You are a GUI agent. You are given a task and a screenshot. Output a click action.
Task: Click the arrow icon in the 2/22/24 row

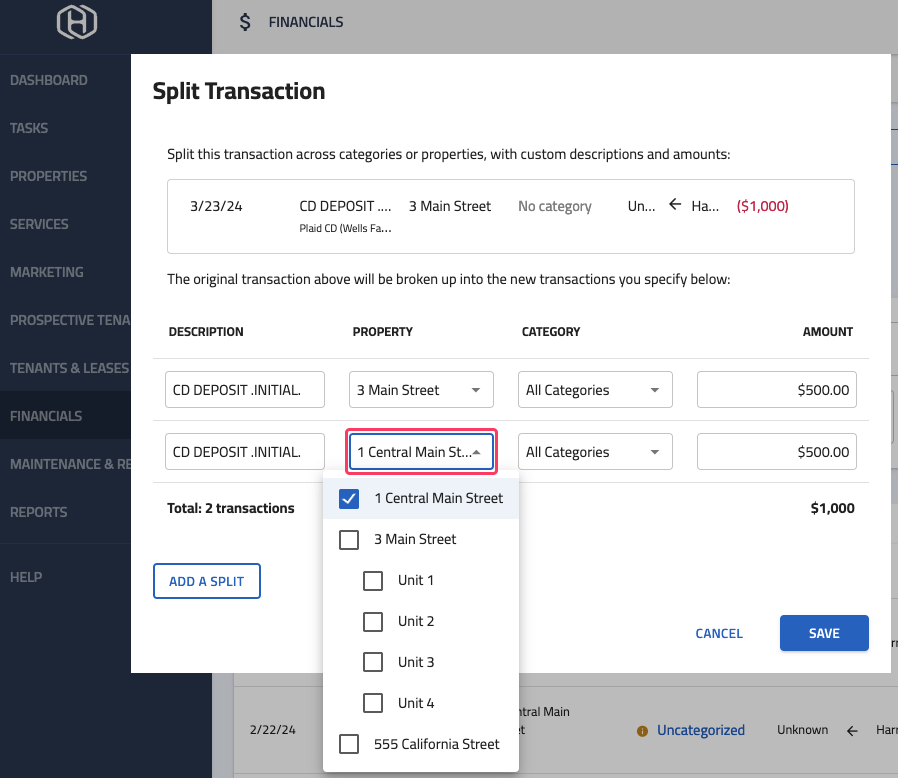[x=851, y=730]
